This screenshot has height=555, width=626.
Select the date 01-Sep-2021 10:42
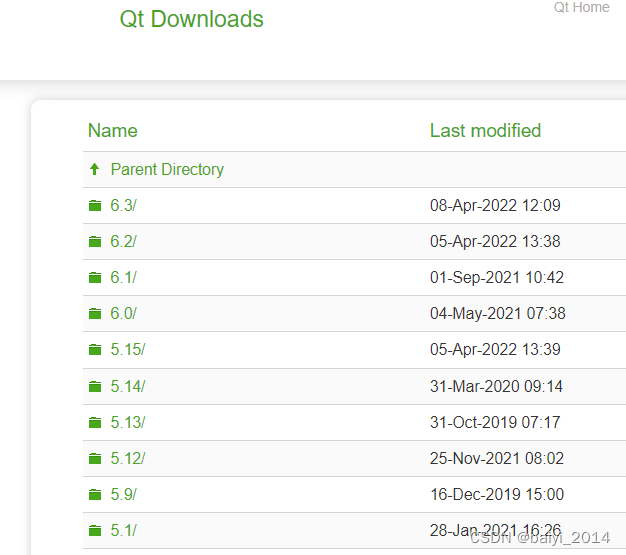[x=497, y=278]
